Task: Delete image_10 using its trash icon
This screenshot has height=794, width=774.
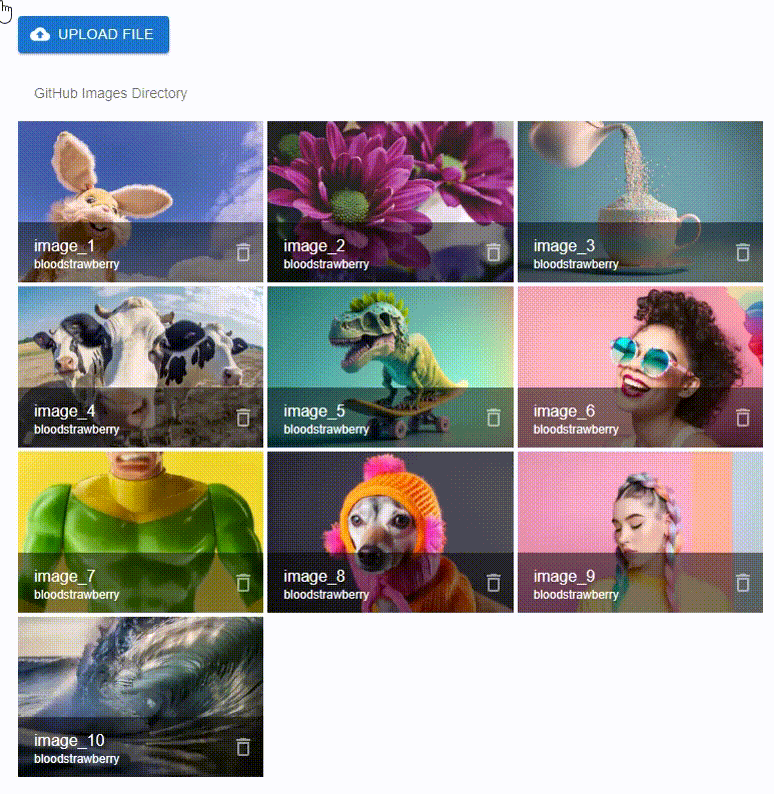Action: (x=243, y=747)
